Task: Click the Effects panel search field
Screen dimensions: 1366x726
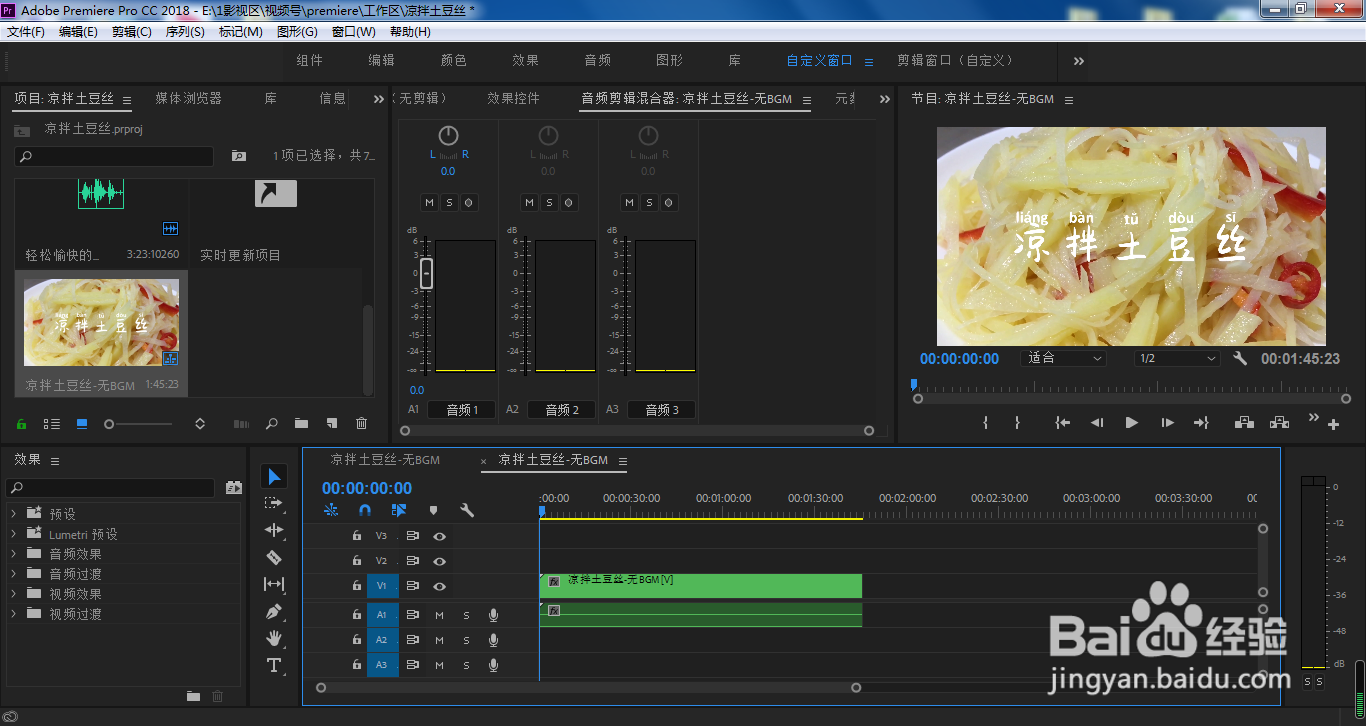Action: (x=110, y=488)
